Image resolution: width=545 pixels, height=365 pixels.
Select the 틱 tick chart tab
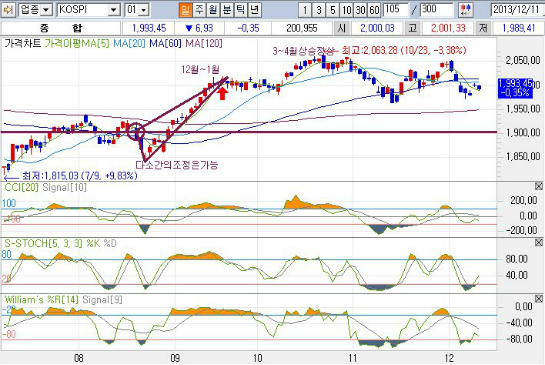point(241,10)
